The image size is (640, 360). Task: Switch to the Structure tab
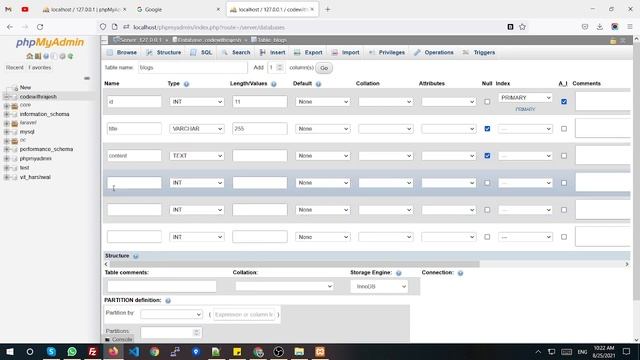click(x=164, y=52)
